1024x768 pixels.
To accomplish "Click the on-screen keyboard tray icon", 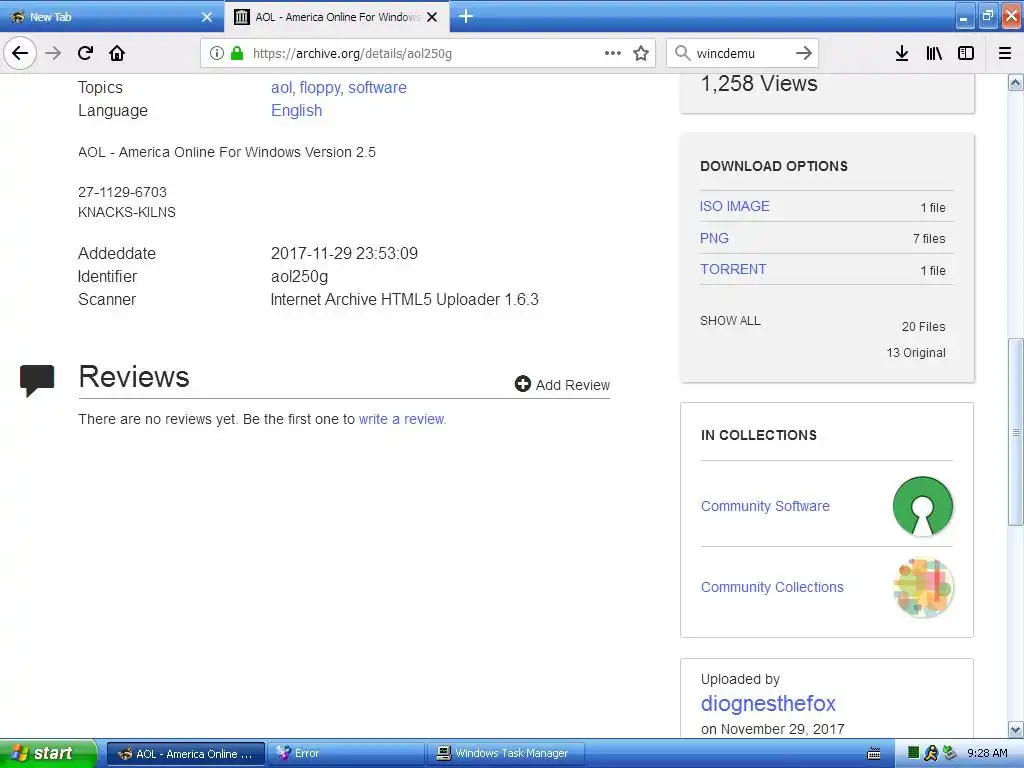I will (874, 754).
